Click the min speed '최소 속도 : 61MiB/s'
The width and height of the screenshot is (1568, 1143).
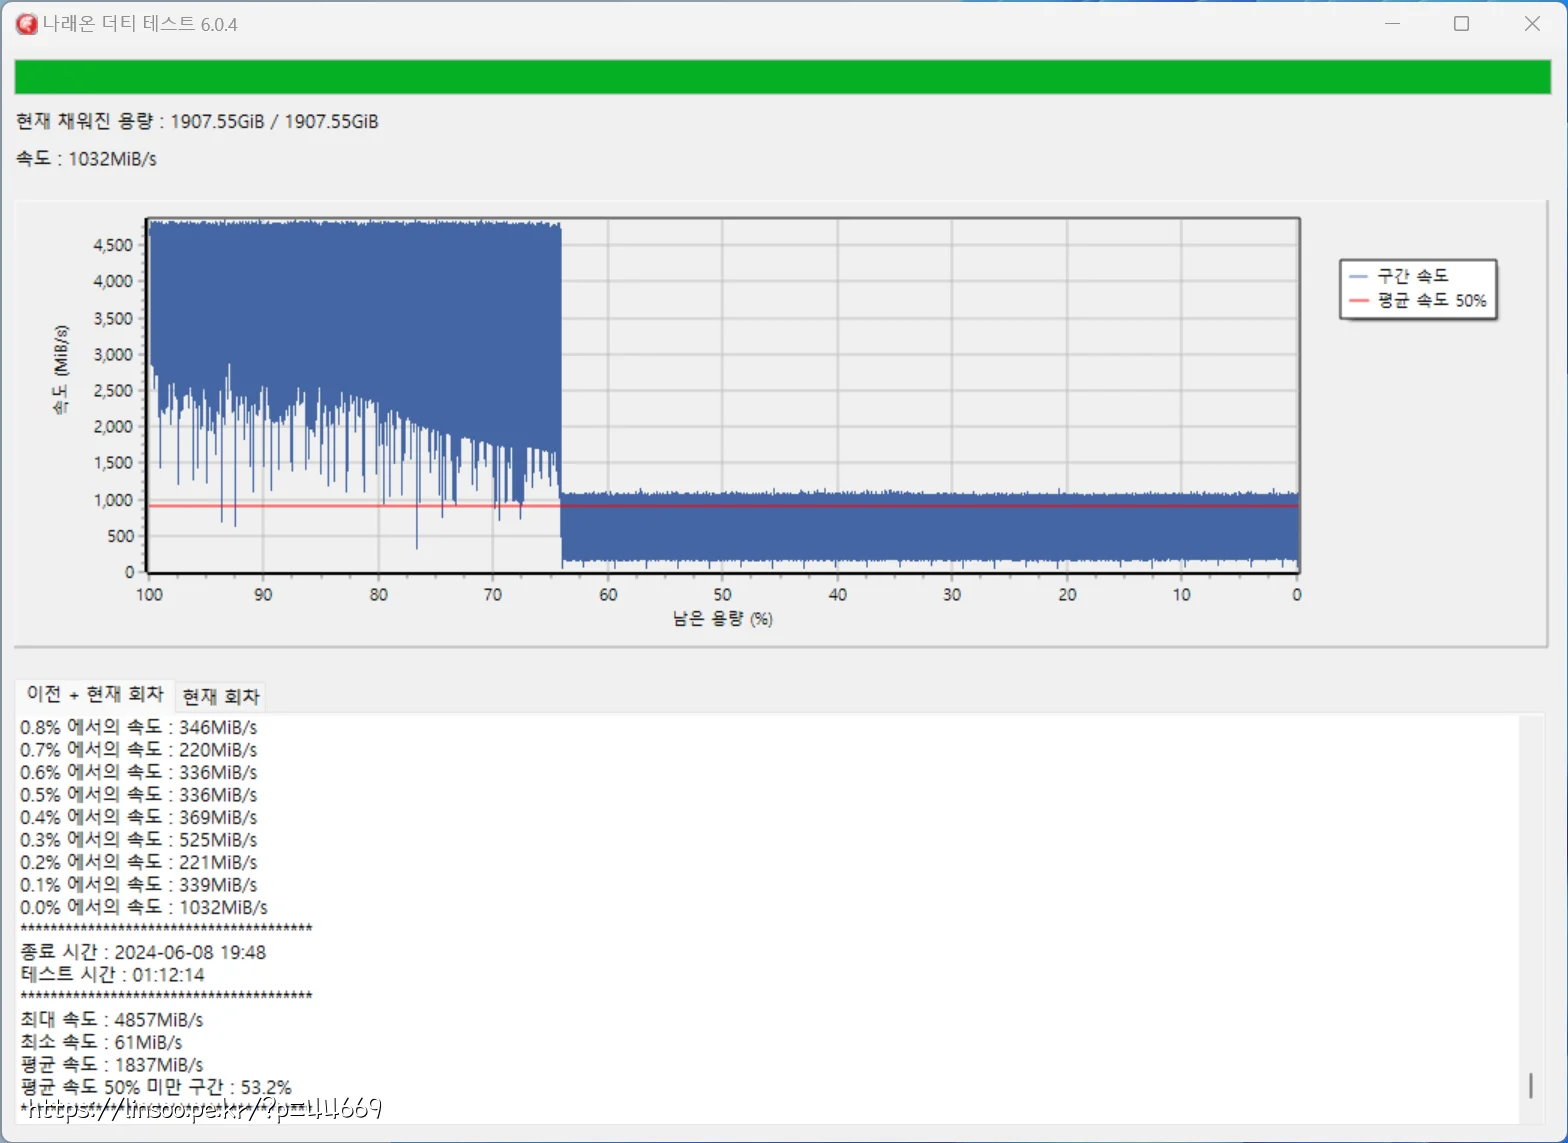point(101,1042)
